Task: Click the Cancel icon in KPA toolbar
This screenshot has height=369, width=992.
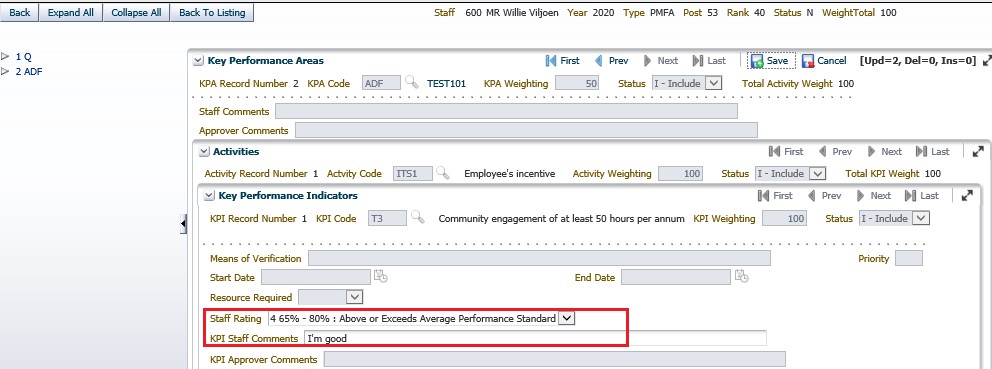Action: (x=808, y=61)
